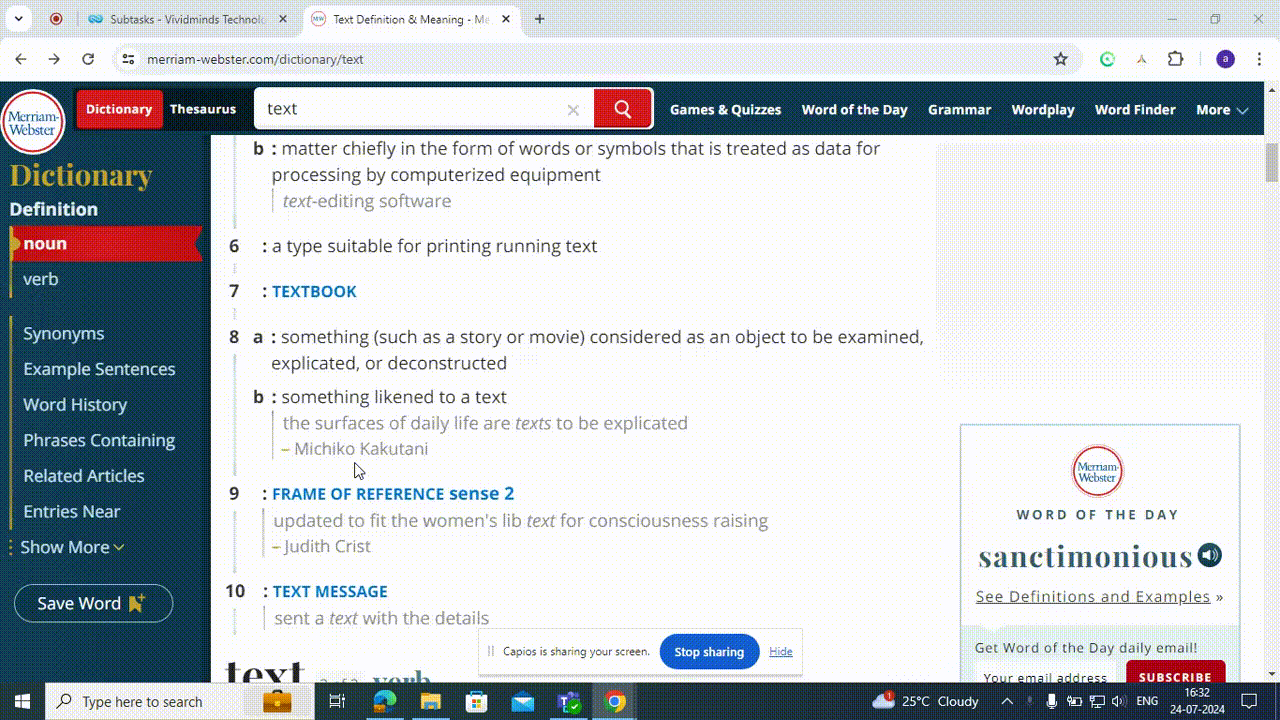This screenshot has width=1280, height=720.
Task: Click the page vertical scrollbar thumb
Action: [1272, 163]
